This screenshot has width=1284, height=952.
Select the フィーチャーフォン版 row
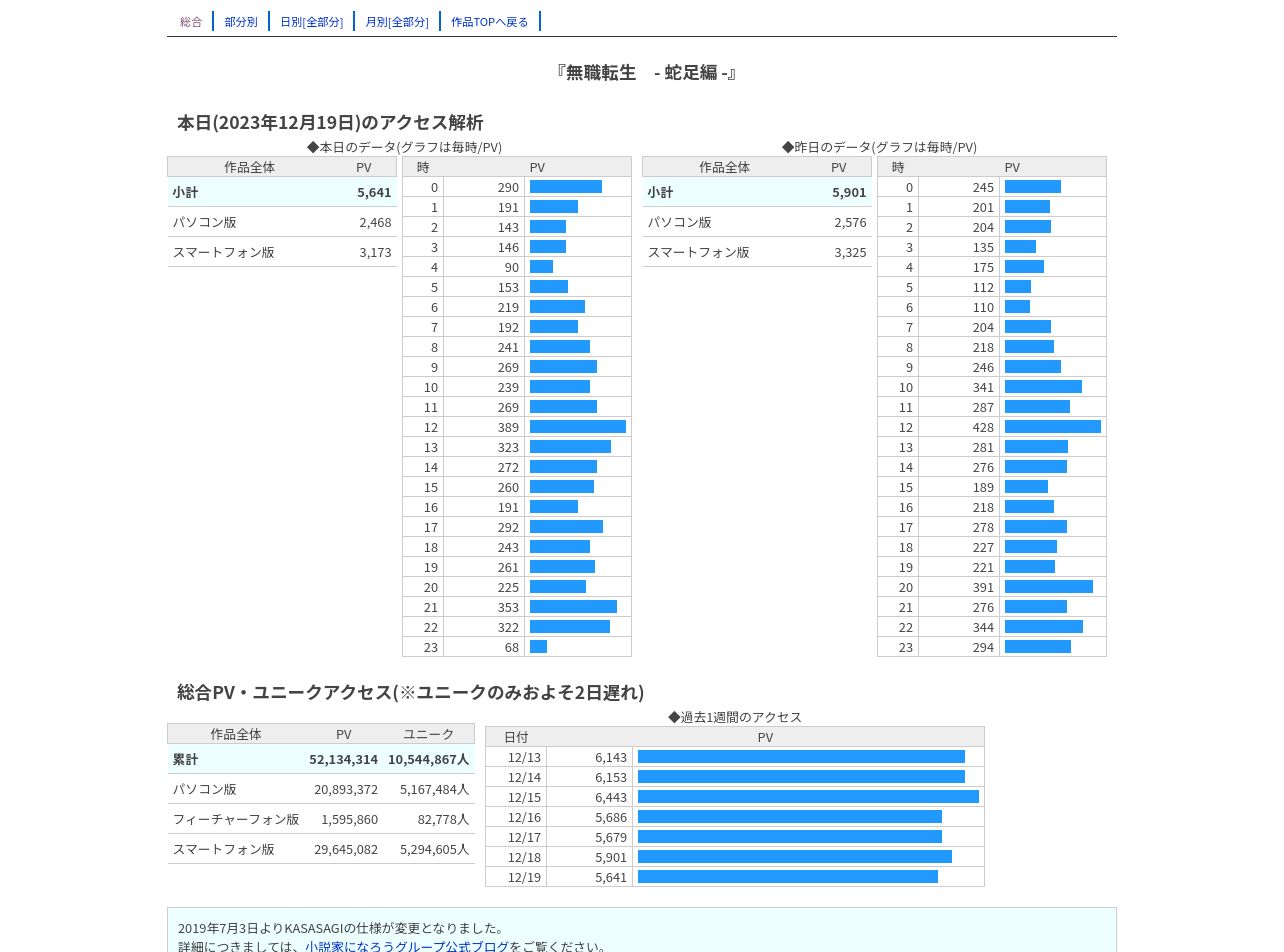(x=321, y=819)
